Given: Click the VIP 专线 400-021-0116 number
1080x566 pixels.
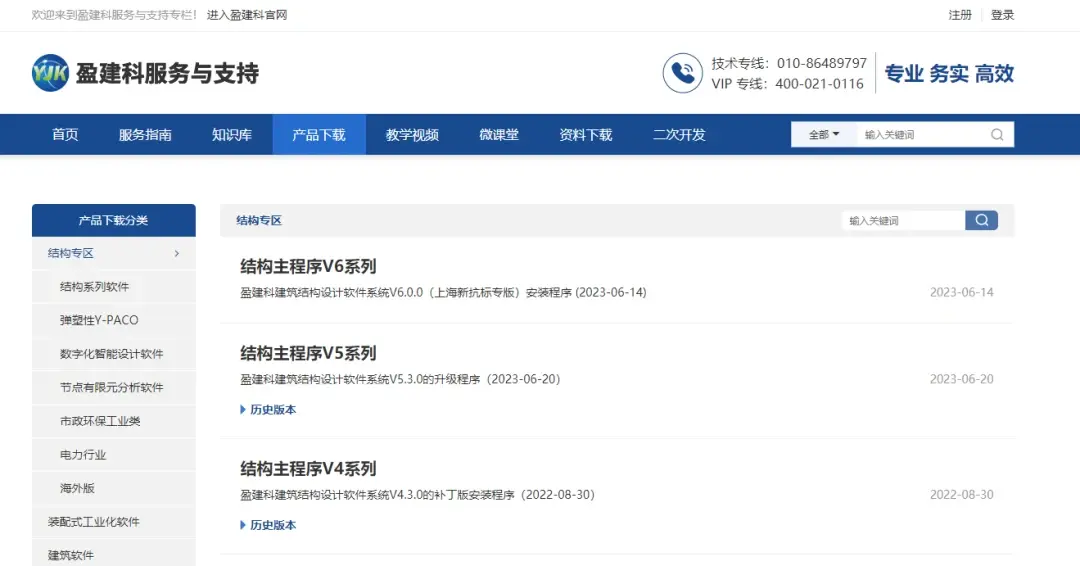Looking at the screenshot, I should [787, 84].
